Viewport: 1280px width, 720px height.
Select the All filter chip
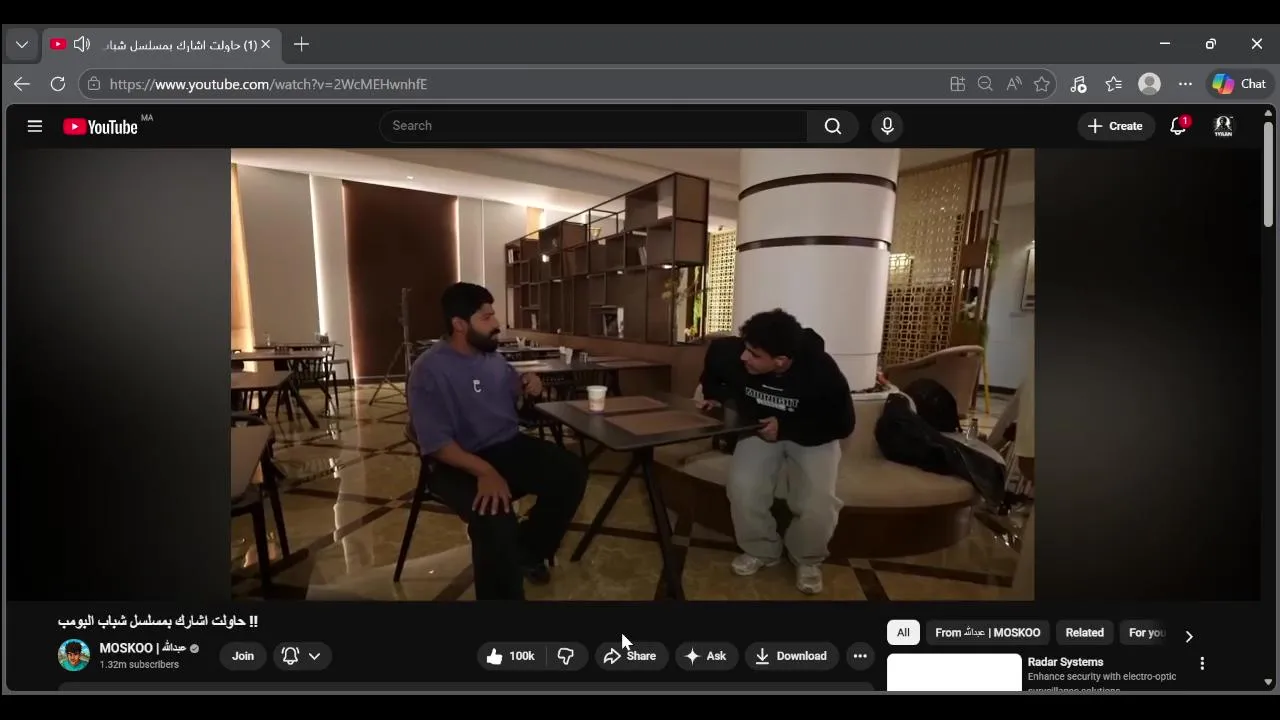(903, 633)
